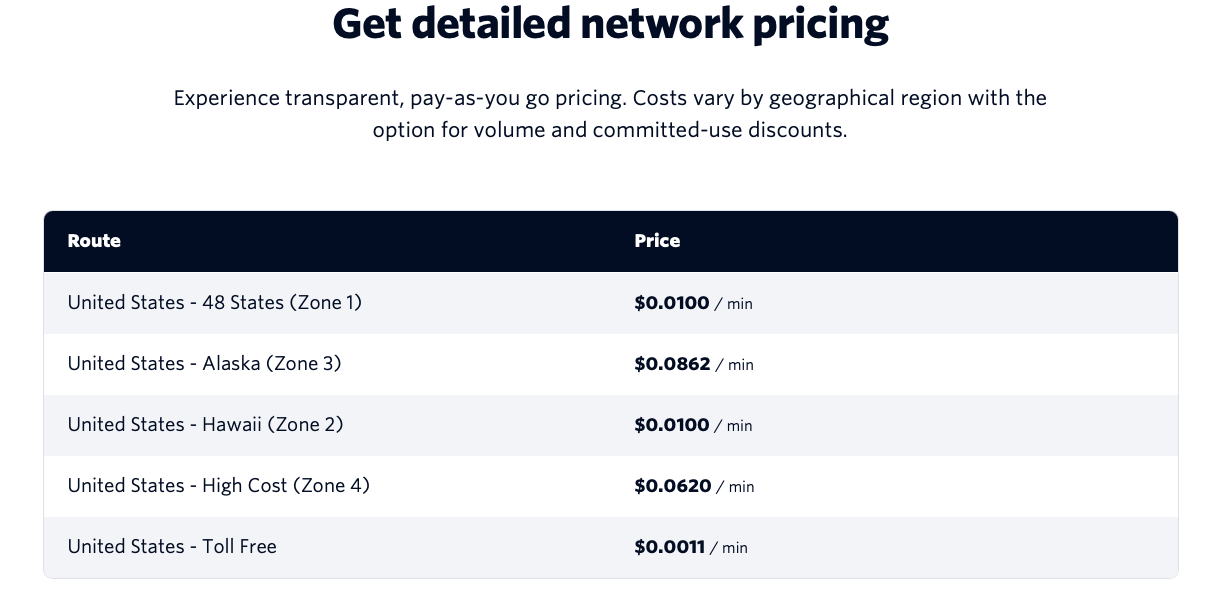Select the "United States - Alaska (Zone 3)" route
This screenshot has height=597, width=1211.
click(x=204, y=363)
